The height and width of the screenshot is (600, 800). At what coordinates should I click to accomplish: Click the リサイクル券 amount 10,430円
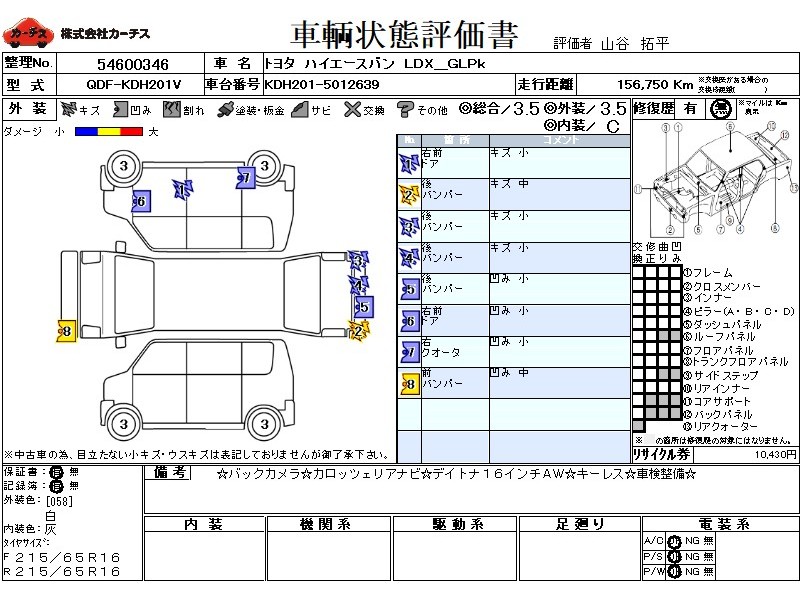pyautogui.click(x=775, y=454)
